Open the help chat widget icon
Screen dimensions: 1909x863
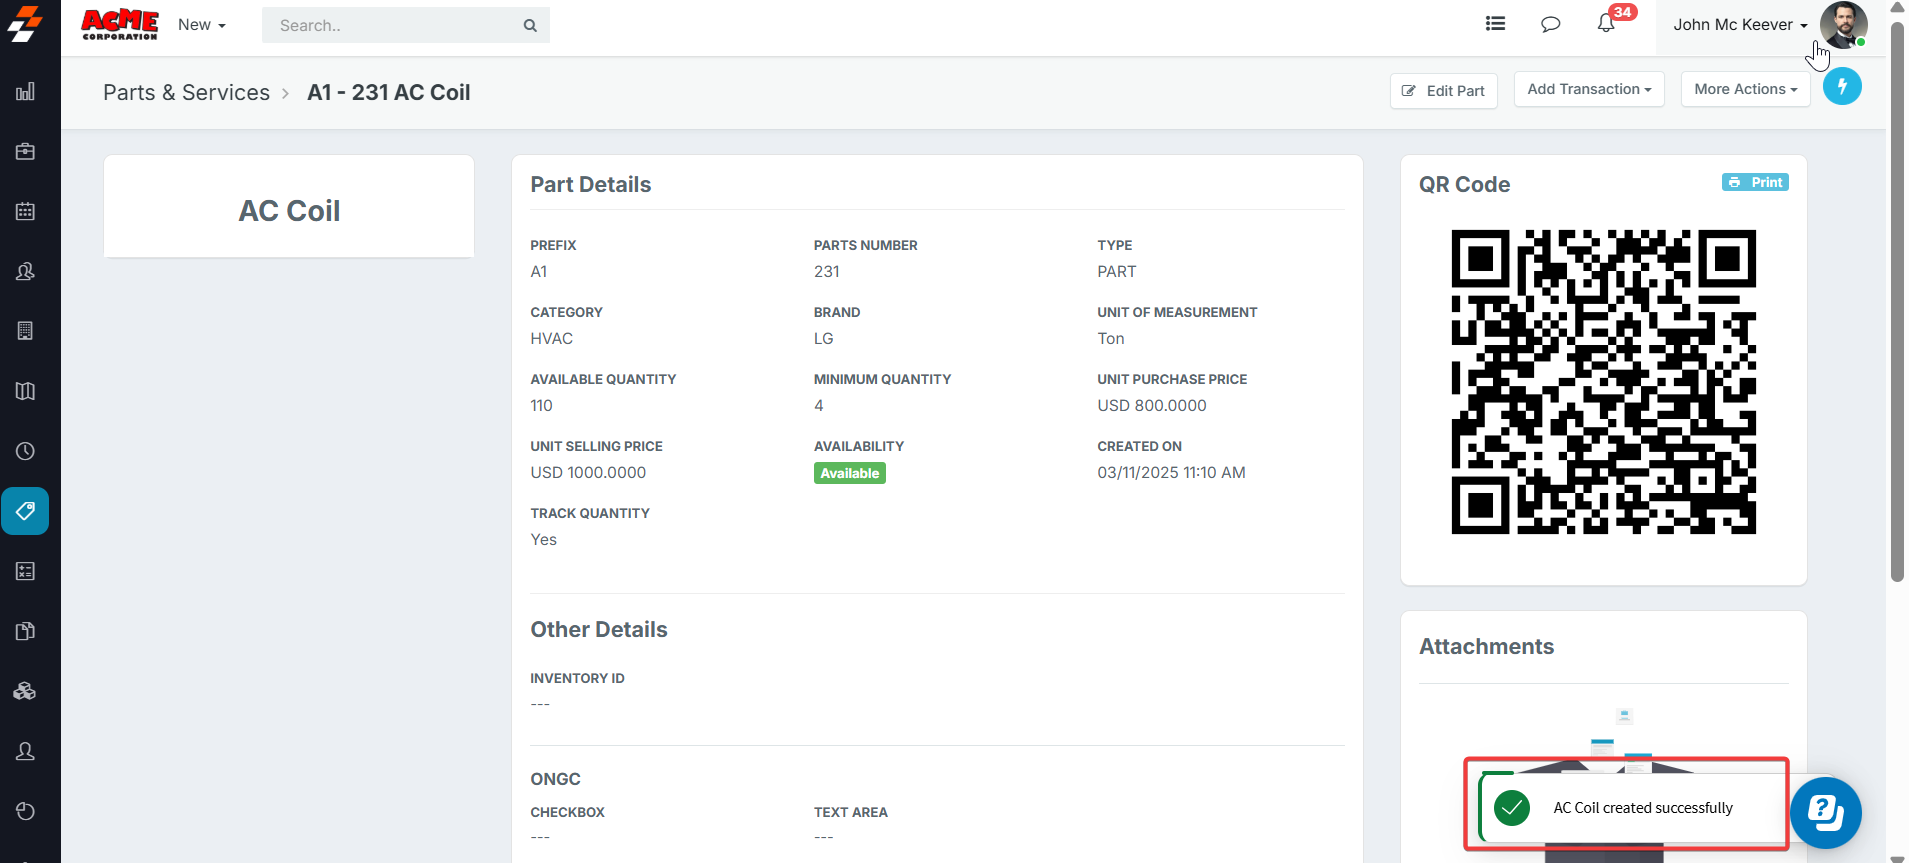(x=1825, y=812)
